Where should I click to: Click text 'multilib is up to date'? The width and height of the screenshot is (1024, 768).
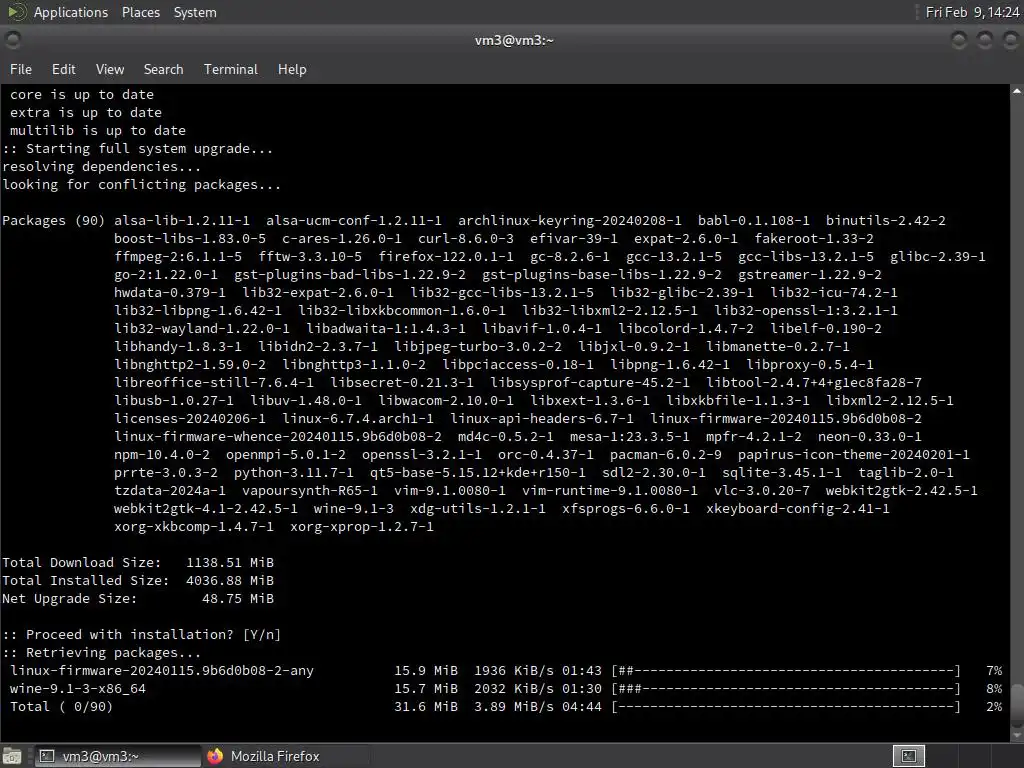[x=98, y=131]
